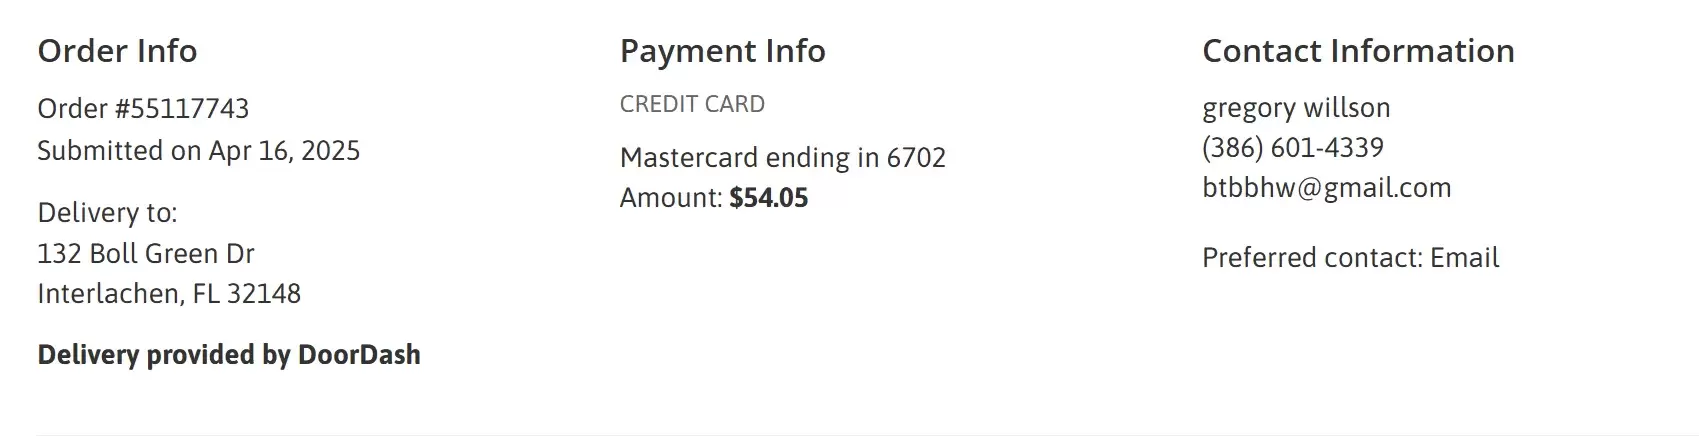The image size is (1699, 436).
Task: Click the Payment Info heading
Action: coord(723,51)
